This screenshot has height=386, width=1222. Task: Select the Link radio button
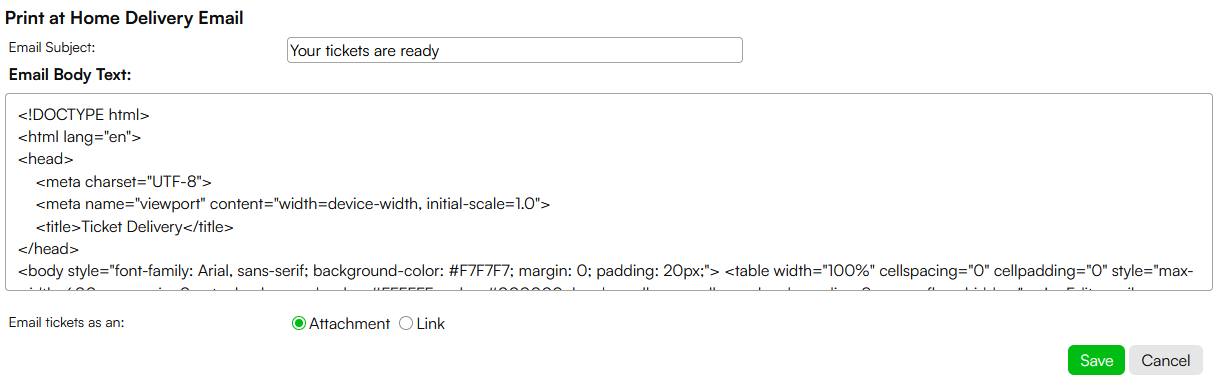[406, 324]
